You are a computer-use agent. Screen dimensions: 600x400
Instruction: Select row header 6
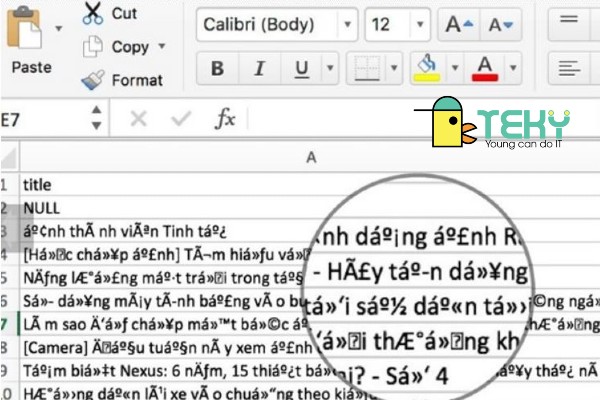pos(9,301)
